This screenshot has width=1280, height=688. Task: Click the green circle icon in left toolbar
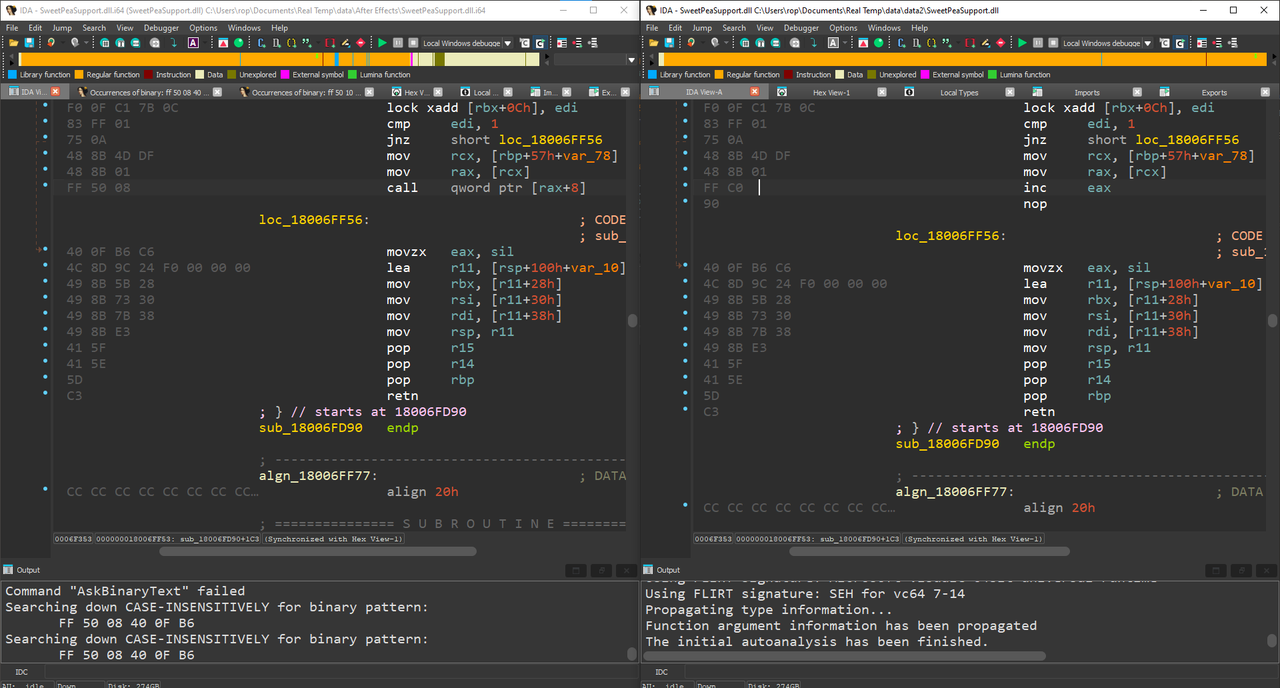click(x=238, y=43)
